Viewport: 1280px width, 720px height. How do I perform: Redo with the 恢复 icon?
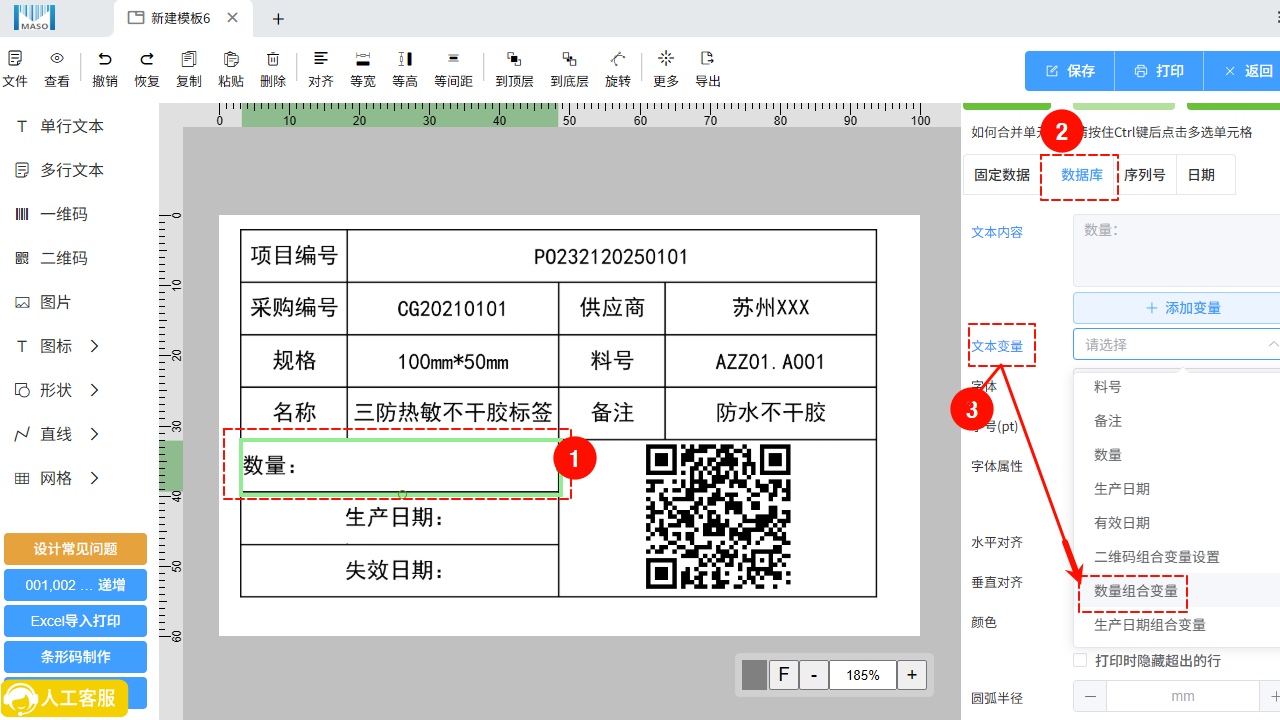tap(147, 59)
